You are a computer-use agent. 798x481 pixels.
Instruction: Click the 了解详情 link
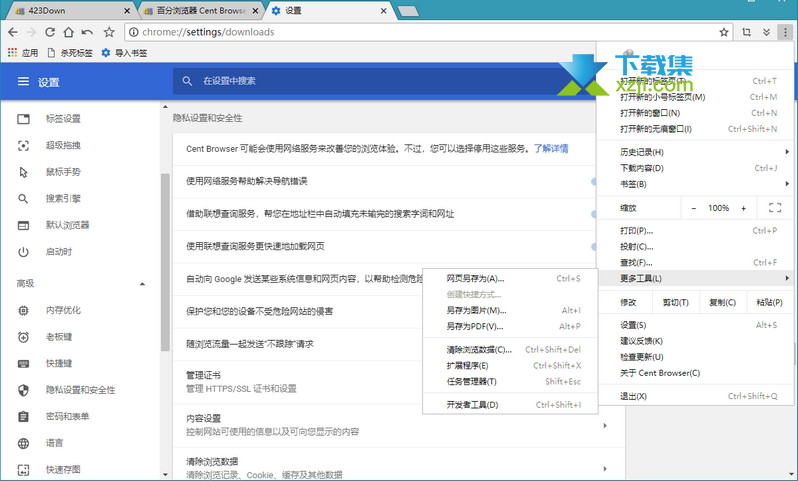(x=551, y=149)
